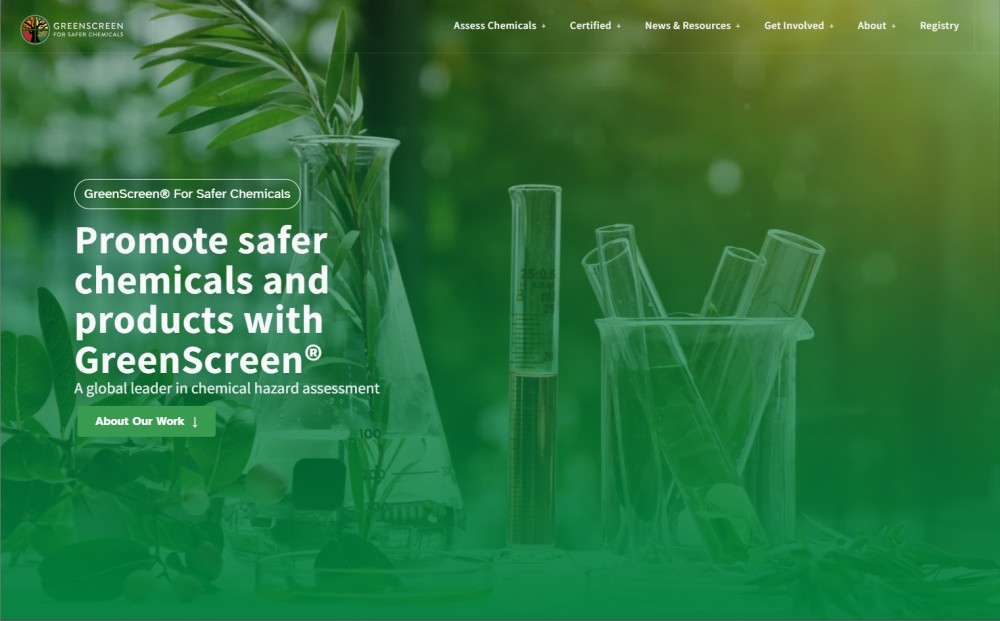1000x621 pixels.
Task: Click the GreenScreen For Safer Chemicals pill
Action: pyautogui.click(x=187, y=194)
